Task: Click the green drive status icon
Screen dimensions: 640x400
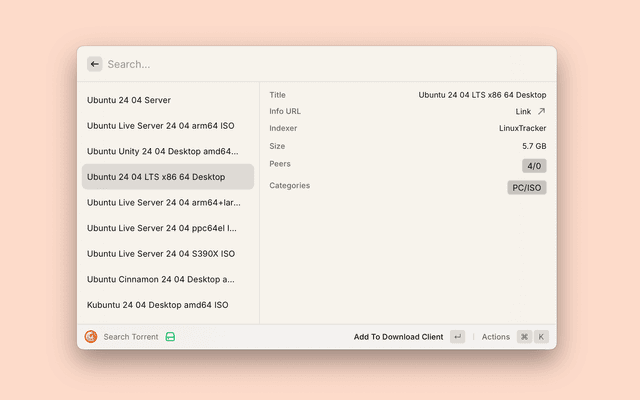Action: click(171, 337)
